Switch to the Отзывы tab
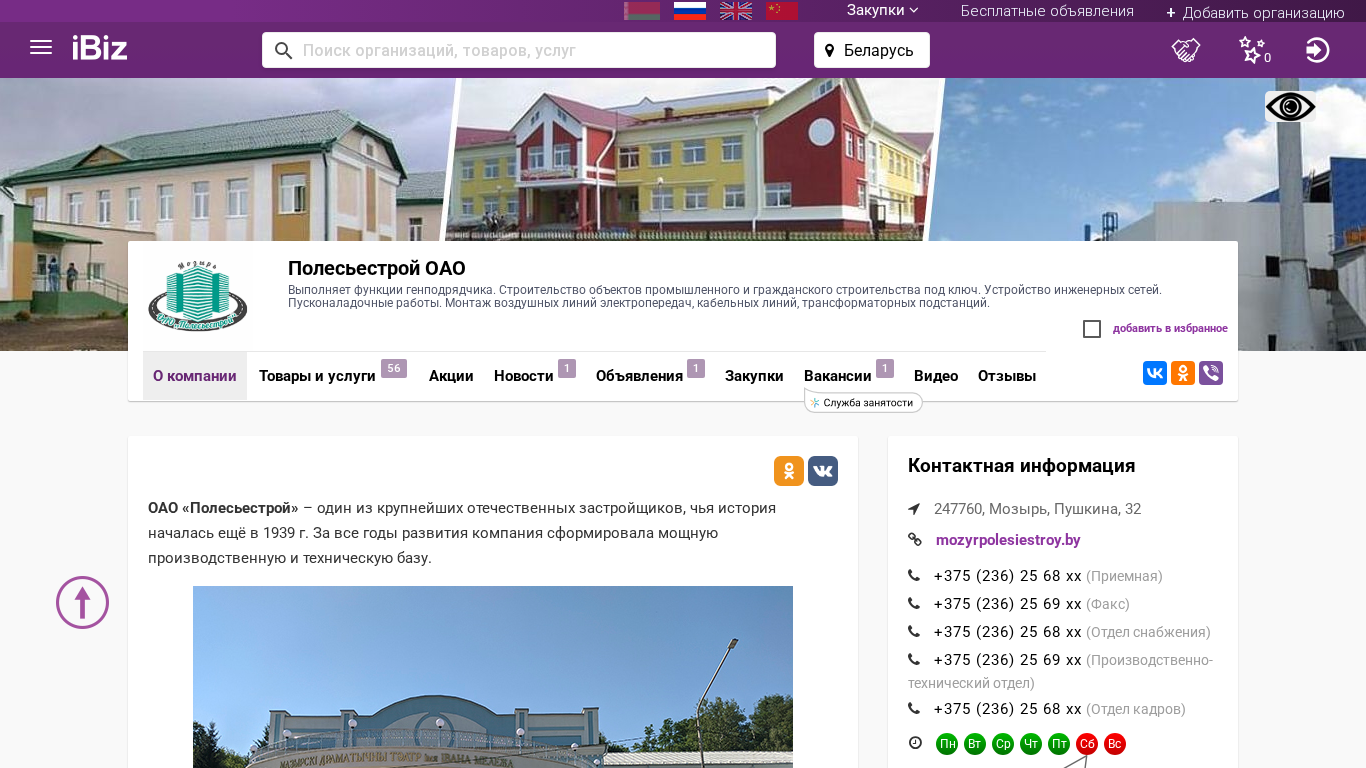 (x=1007, y=376)
